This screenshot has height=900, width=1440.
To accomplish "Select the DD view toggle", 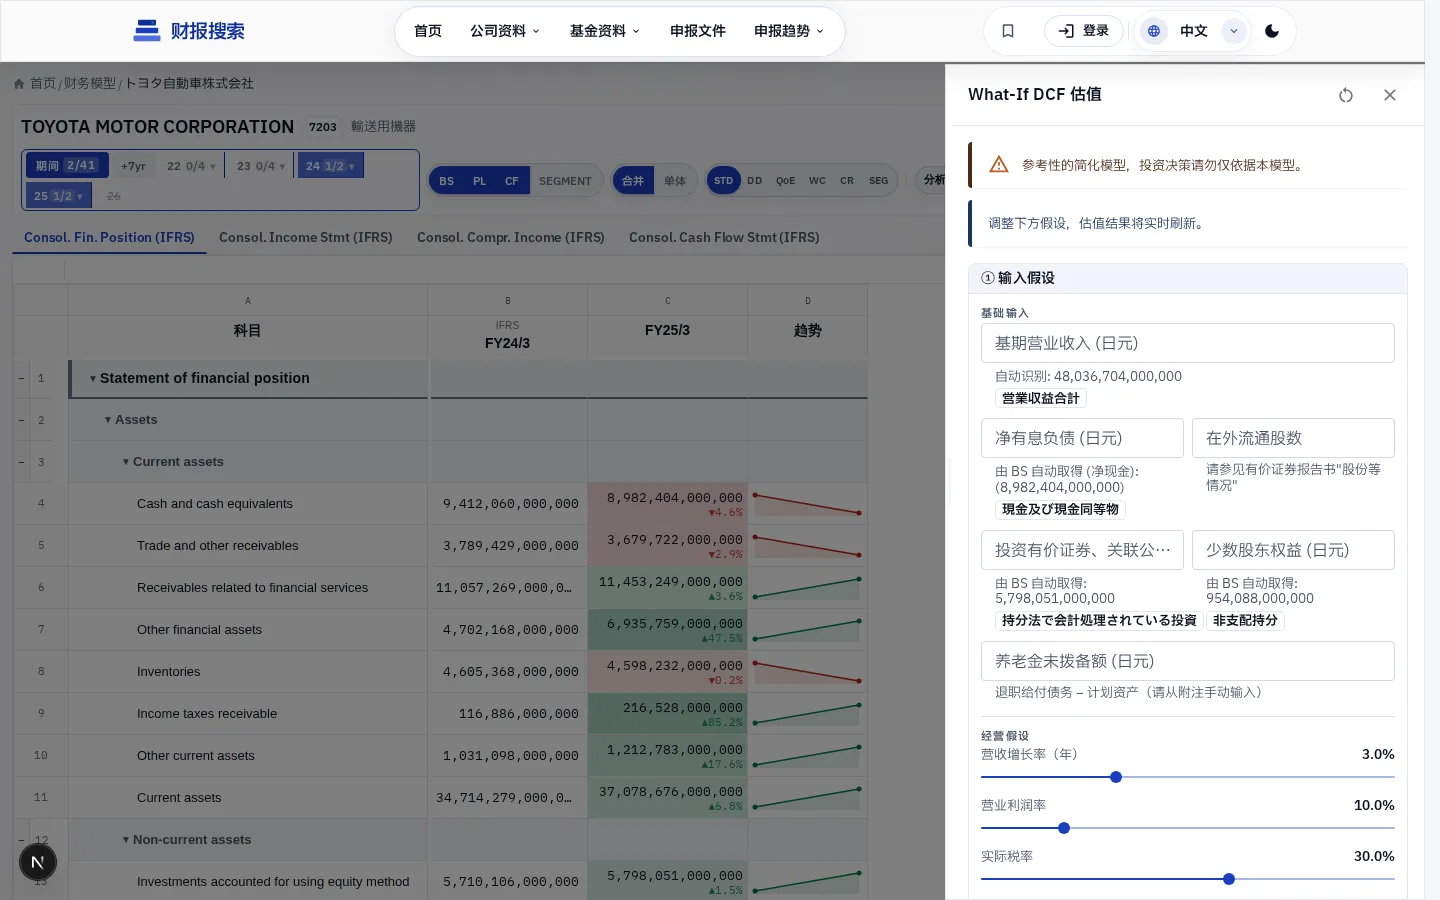I will point(755,181).
